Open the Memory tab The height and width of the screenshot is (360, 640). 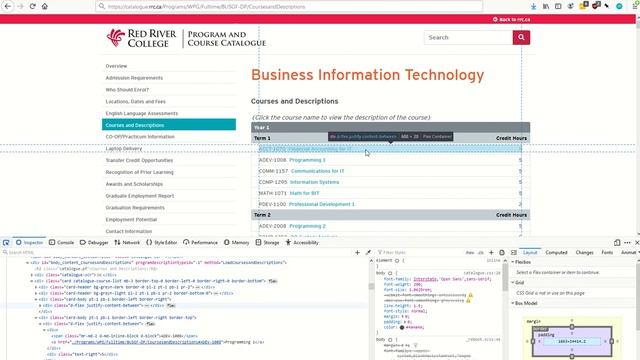pyautogui.click(x=236, y=242)
